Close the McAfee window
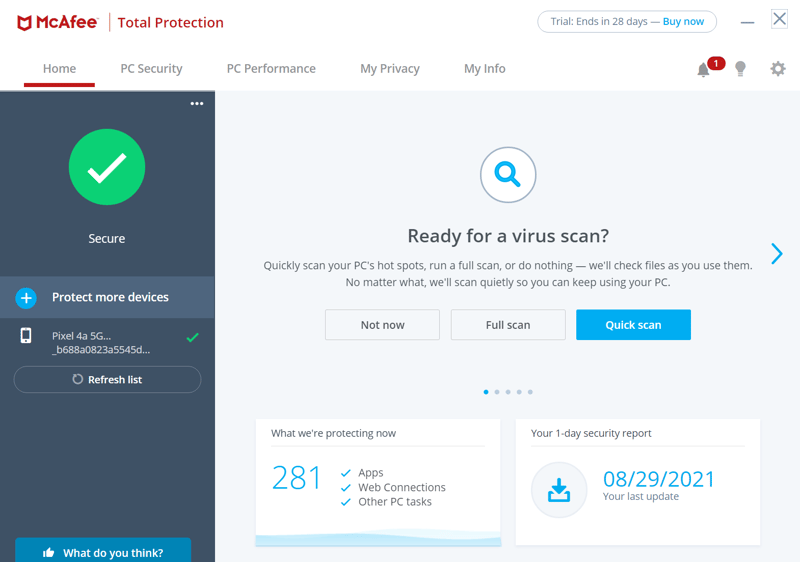This screenshot has height=562, width=800. 779,19
